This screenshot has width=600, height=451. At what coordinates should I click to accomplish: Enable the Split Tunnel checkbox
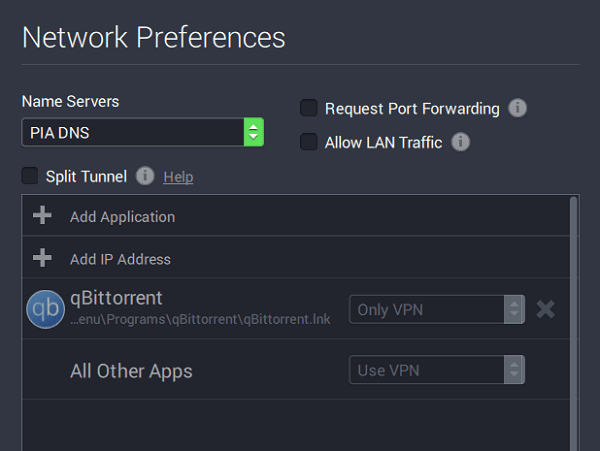[29, 176]
